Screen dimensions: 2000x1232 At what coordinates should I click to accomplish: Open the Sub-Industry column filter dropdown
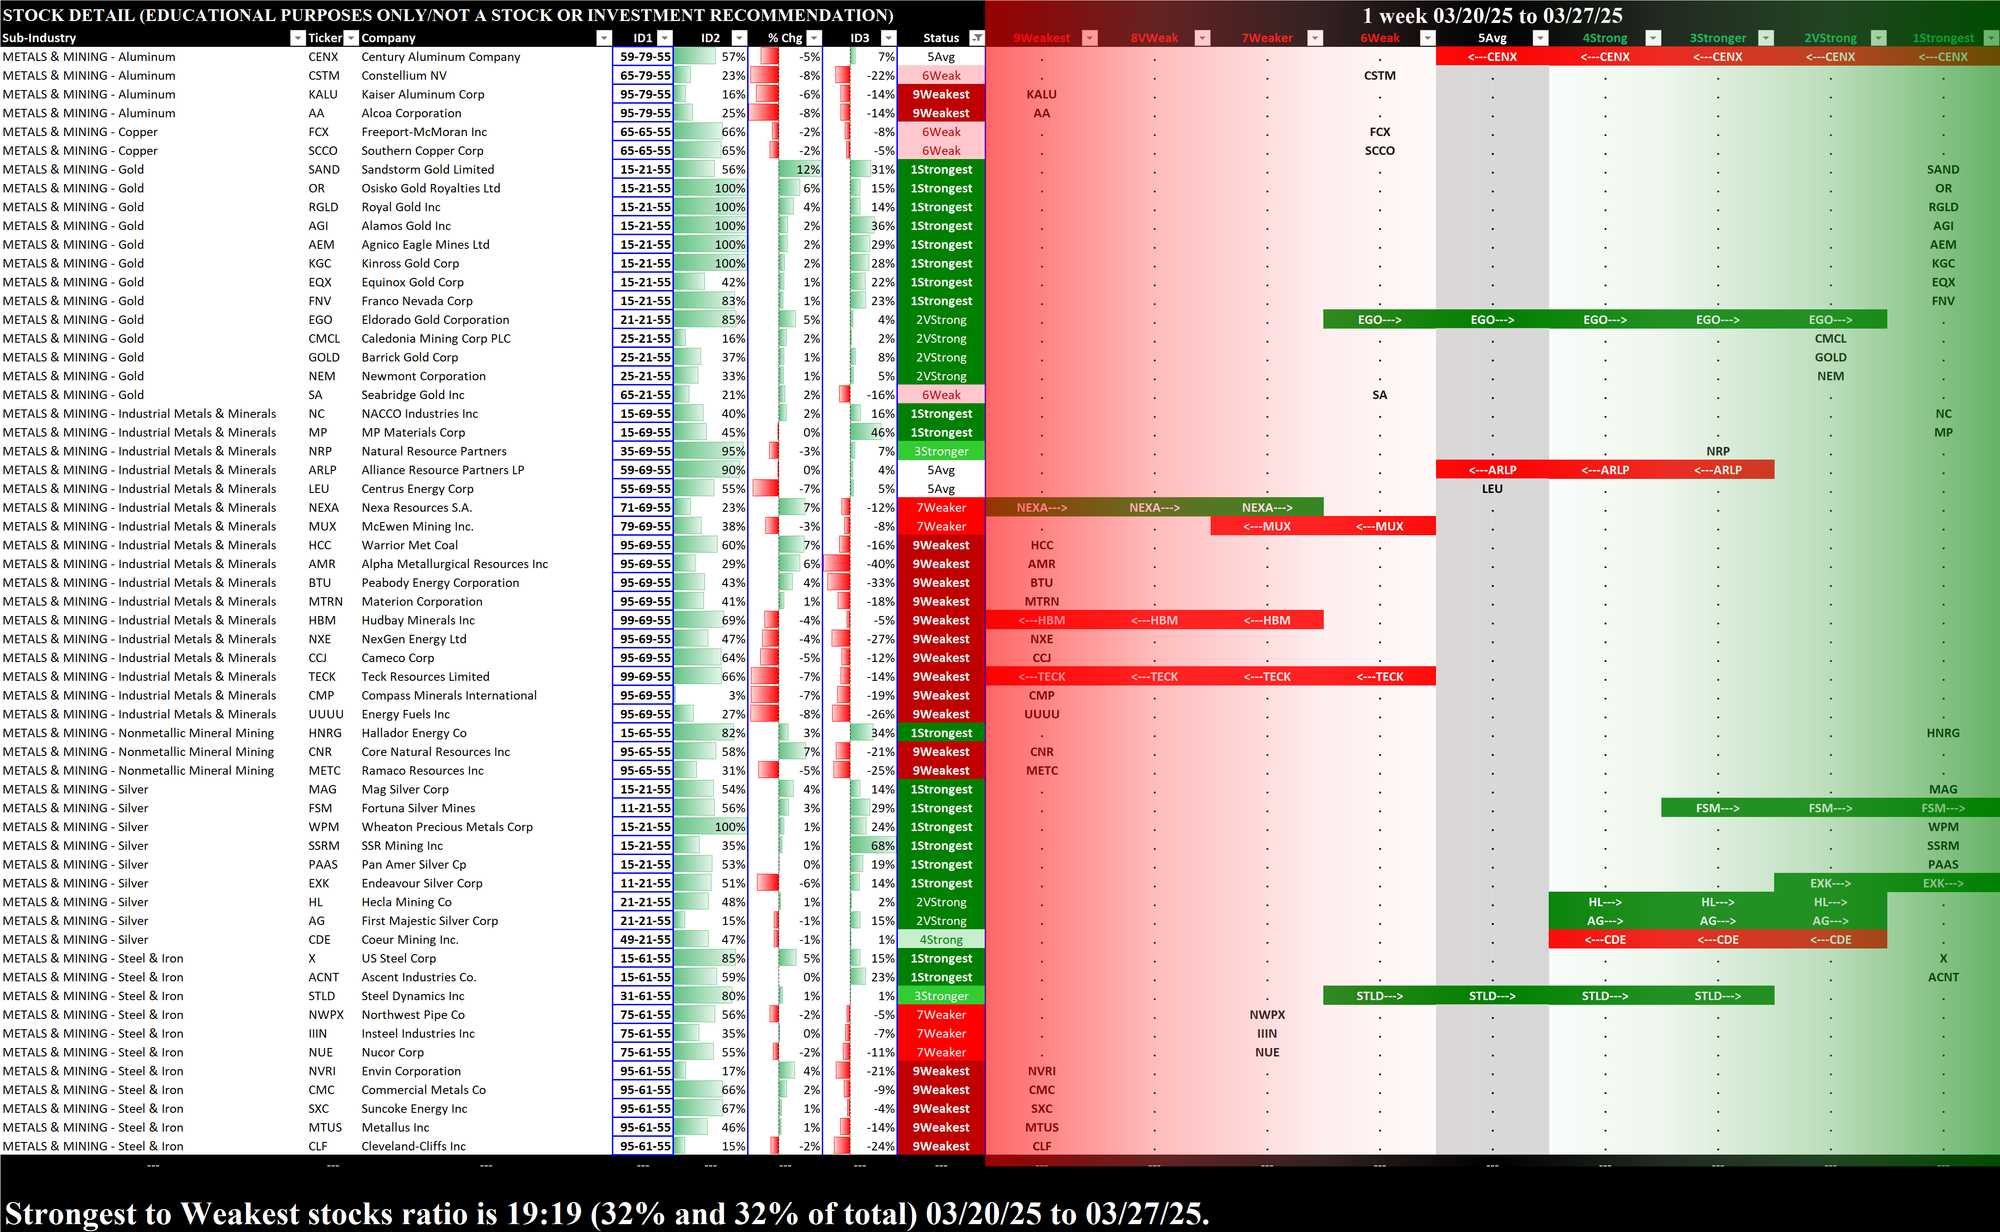(x=297, y=38)
